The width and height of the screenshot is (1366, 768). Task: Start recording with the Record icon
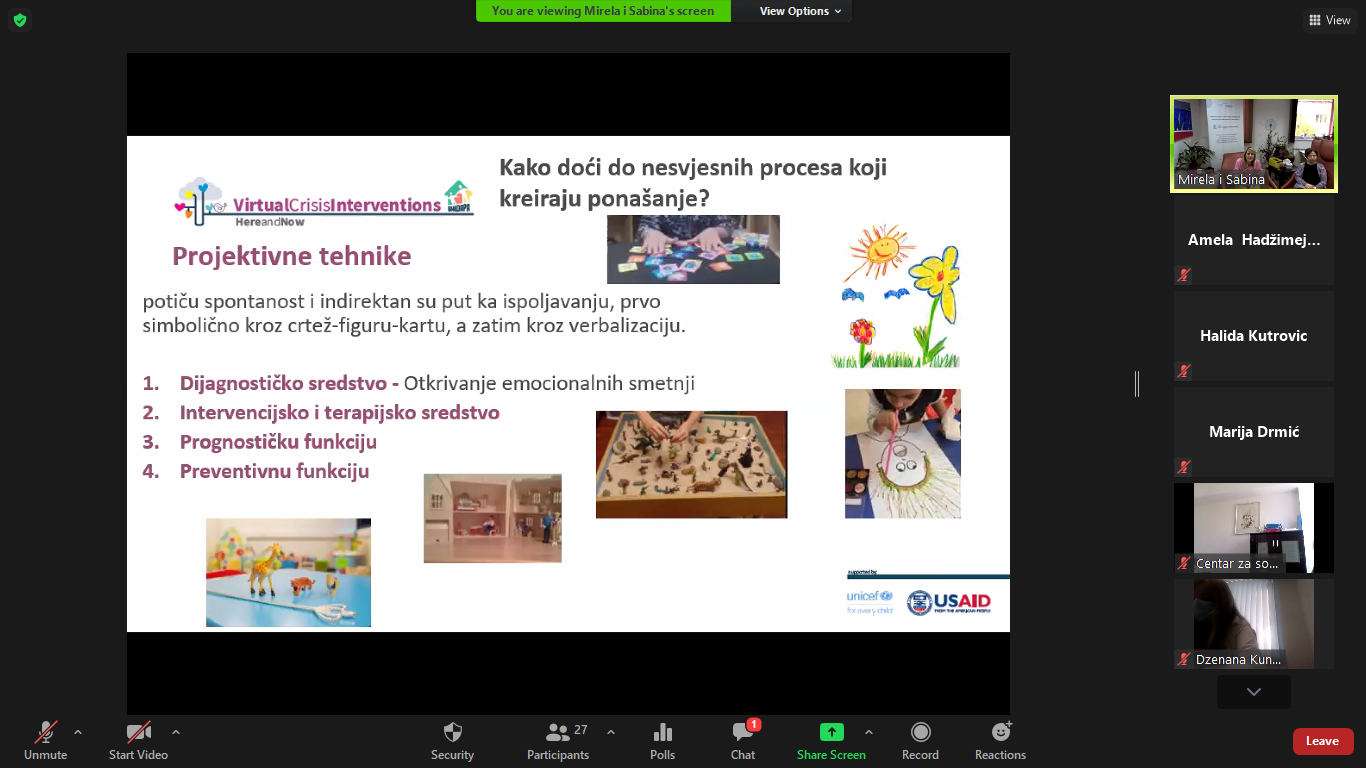tap(920, 732)
